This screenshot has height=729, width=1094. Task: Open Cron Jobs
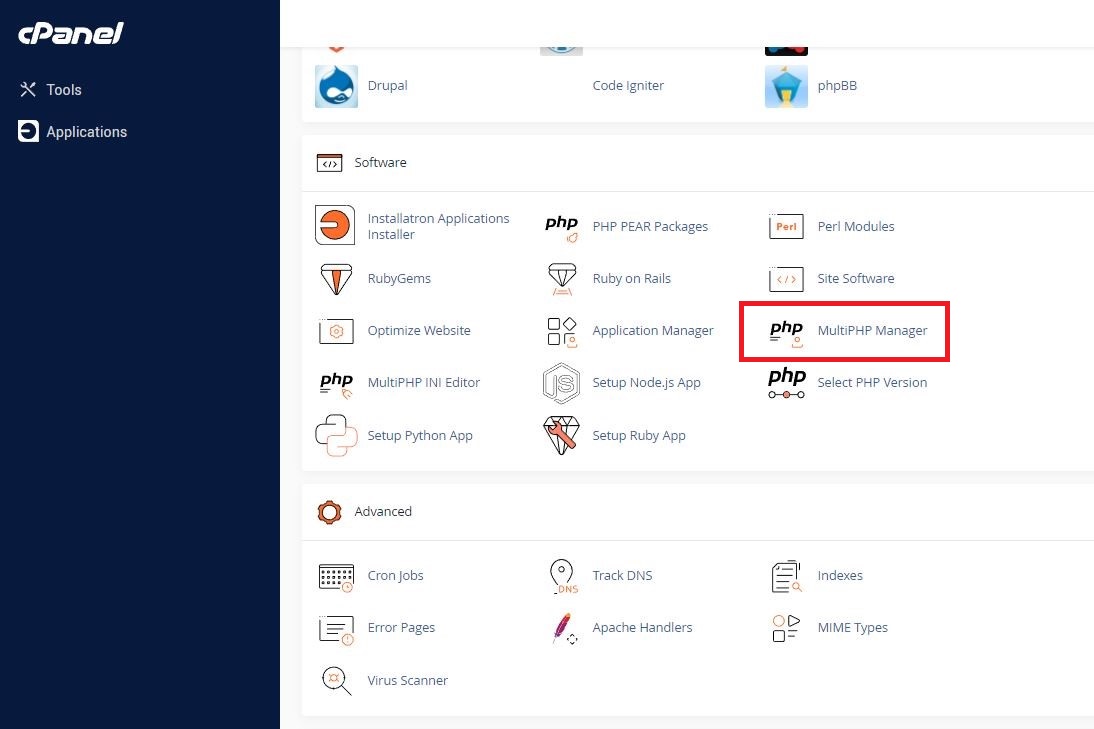pyautogui.click(x=396, y=576)
